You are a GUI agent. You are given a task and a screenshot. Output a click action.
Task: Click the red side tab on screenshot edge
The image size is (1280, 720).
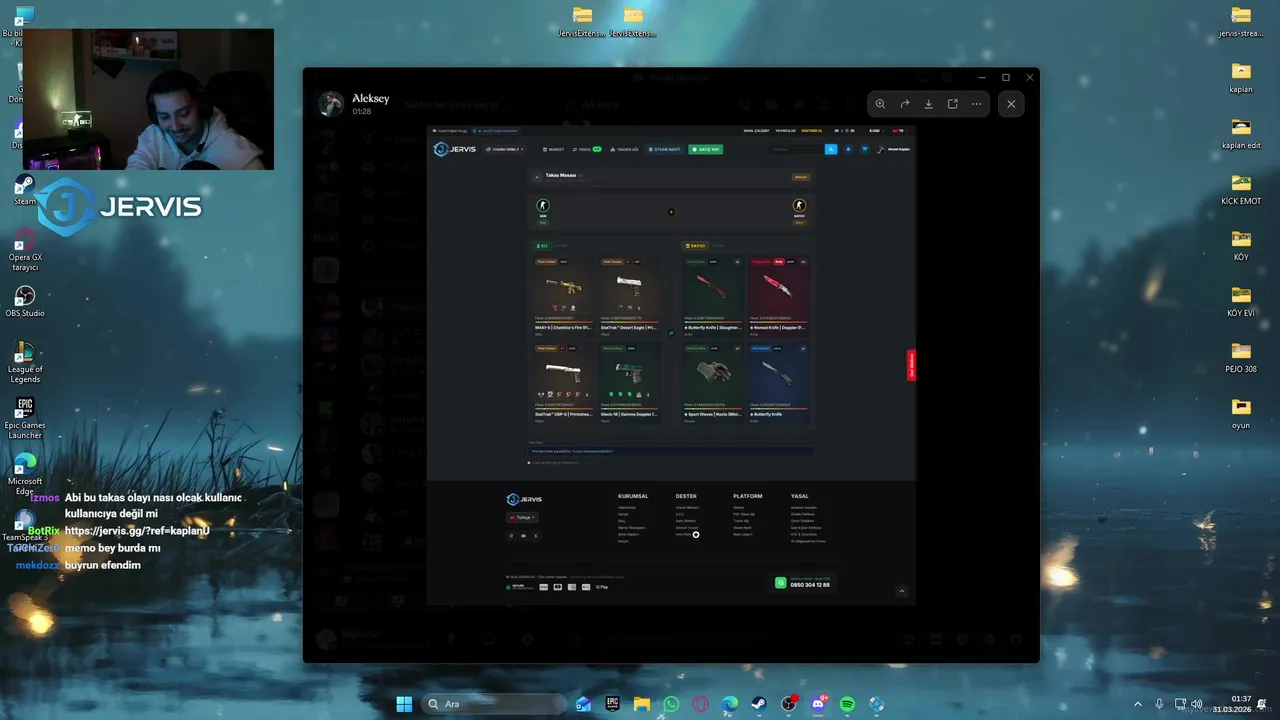point(911,365)
